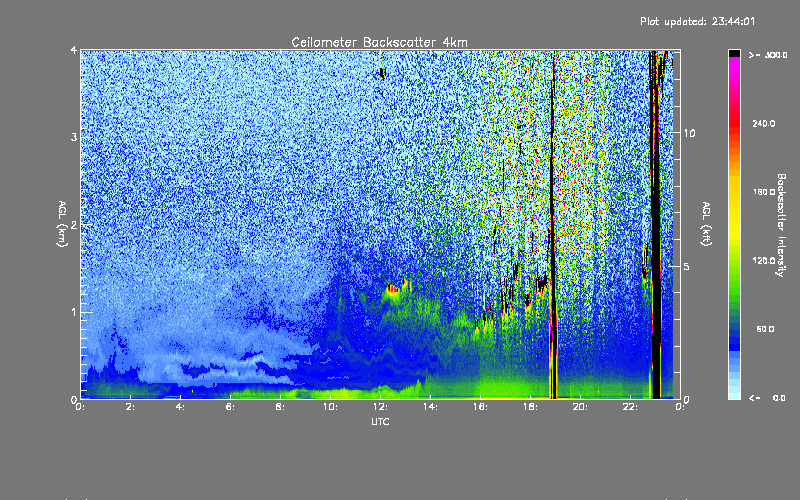Viewport: 800px width, 500px height.
Task: Click the '6:' UTC time tick label
Action: (230, 407)
